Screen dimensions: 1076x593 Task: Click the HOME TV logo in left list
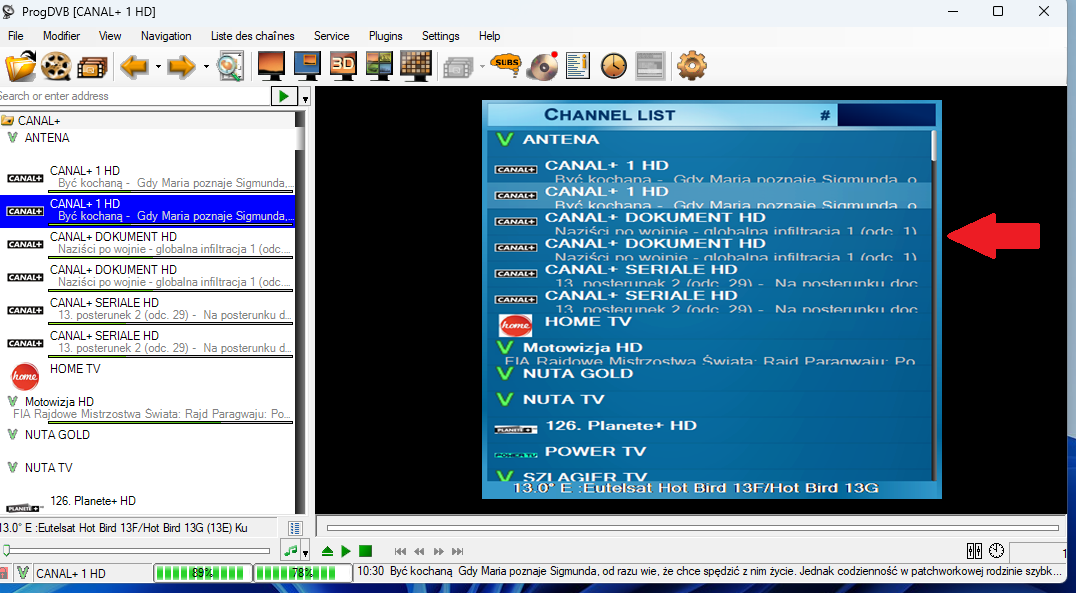(x=25, y=377)
